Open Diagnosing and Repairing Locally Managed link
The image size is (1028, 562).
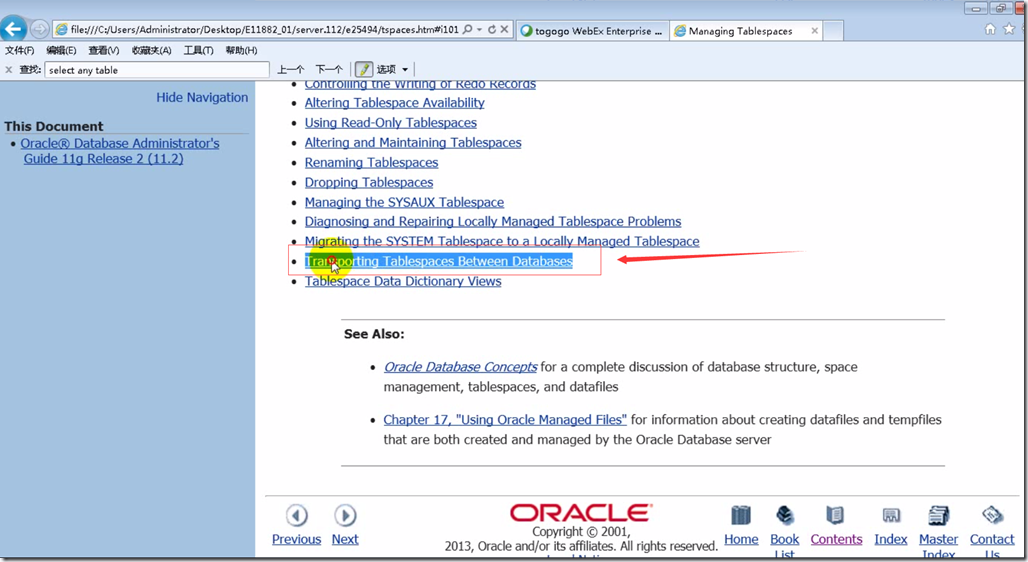[493, 222]
